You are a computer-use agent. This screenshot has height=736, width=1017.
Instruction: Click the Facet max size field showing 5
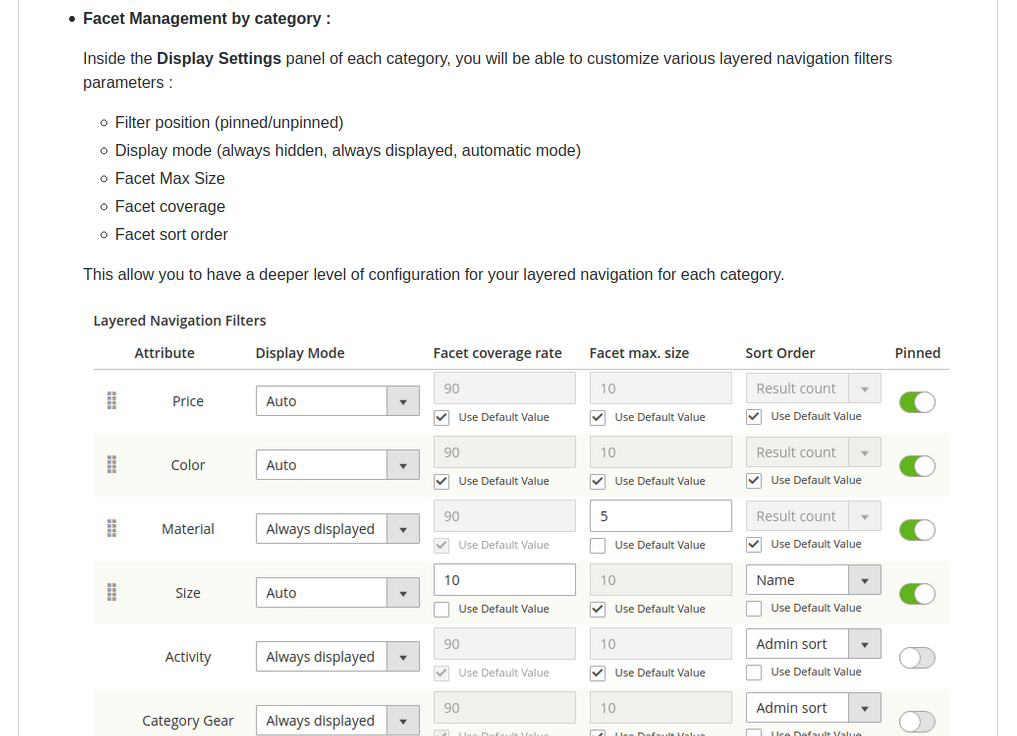pyautogui.click(x=660, y=515)
